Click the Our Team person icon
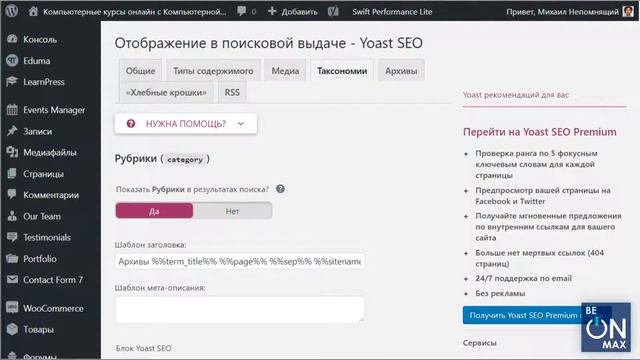The width and height of the screenshot is (640, 360). tap(12, 216)
